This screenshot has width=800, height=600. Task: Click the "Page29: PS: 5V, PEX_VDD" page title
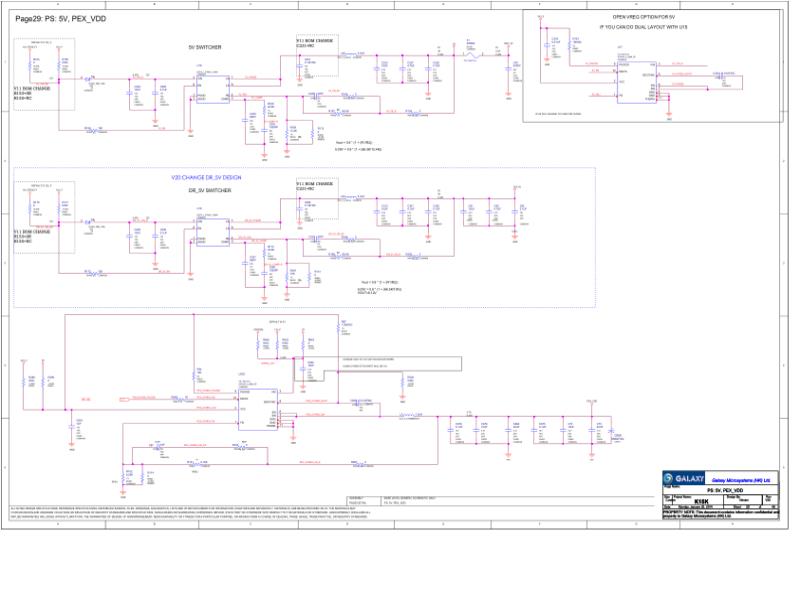coord(61,19)
